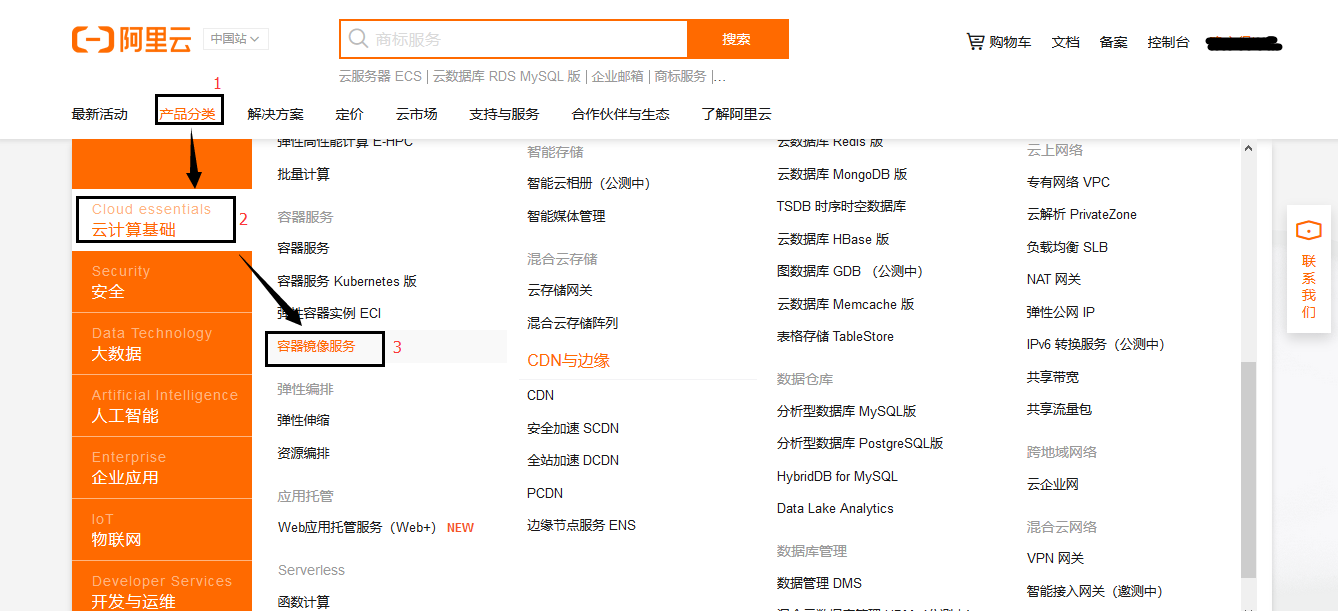Screen dimensions: 1338x611
Task: Open 容器服务 Kubernetes 版
Action: pos(347,281)
